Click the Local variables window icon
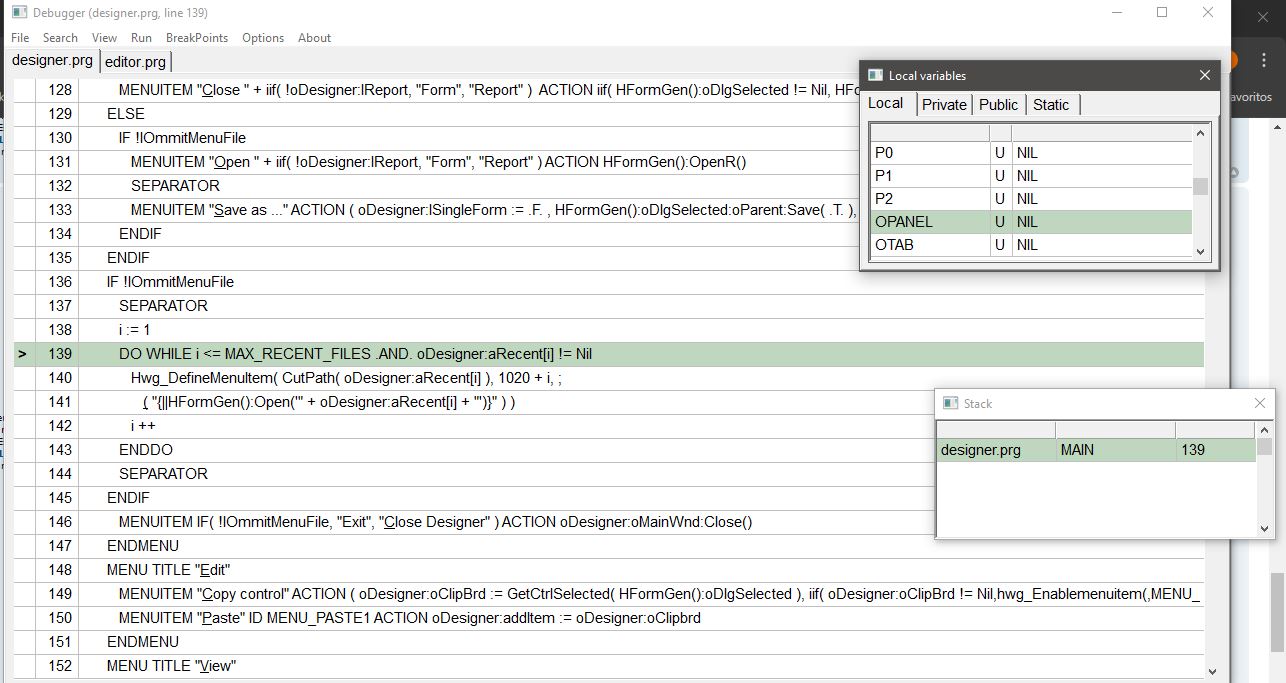Screen dimensions: 1286x683 point(875,75)
